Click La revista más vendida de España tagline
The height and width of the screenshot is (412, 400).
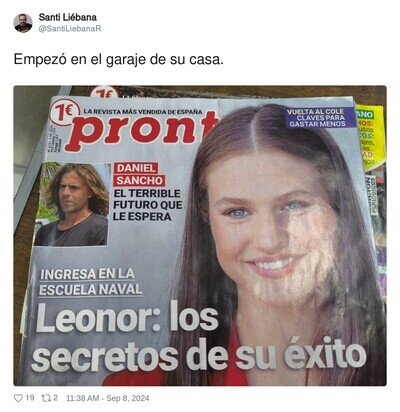[x=143, y=112]
